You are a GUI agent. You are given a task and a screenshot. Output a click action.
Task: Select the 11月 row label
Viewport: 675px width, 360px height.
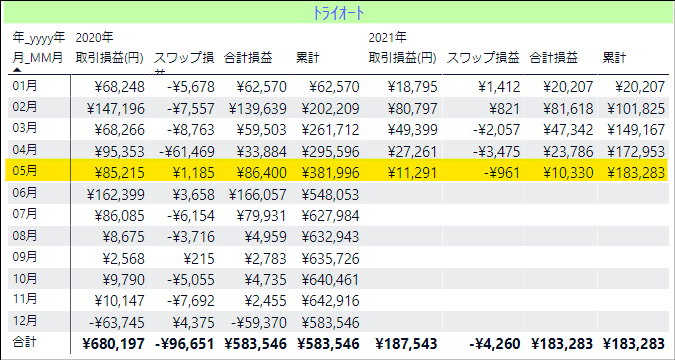point(25,299)
